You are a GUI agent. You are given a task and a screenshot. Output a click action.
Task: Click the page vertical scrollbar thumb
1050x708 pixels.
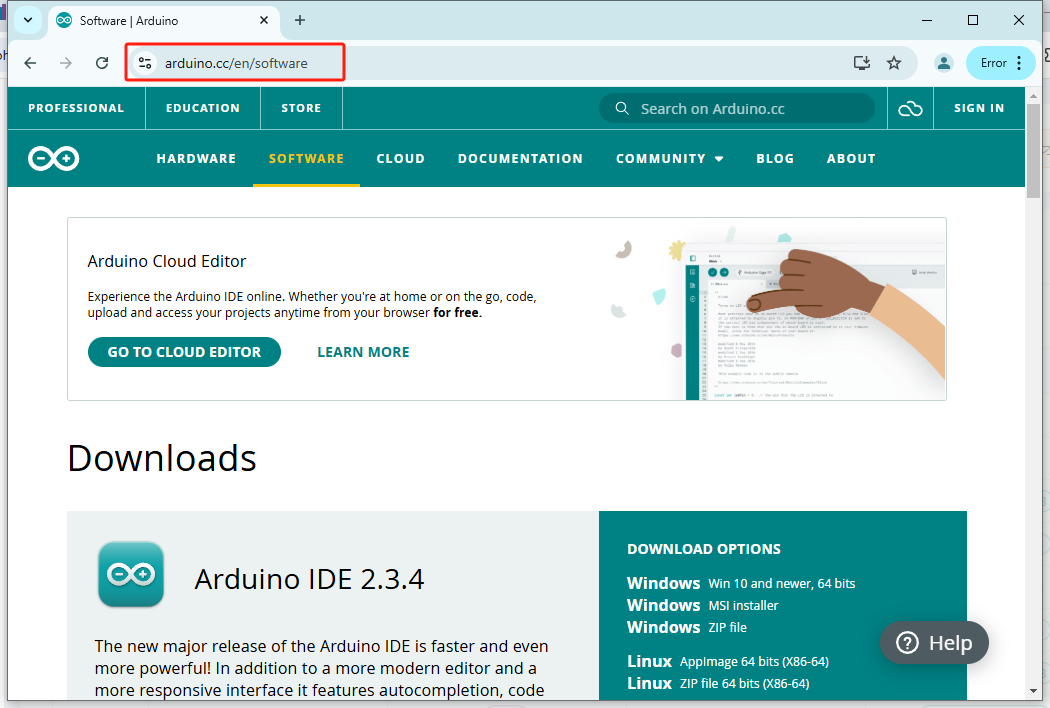(1033, 151)
